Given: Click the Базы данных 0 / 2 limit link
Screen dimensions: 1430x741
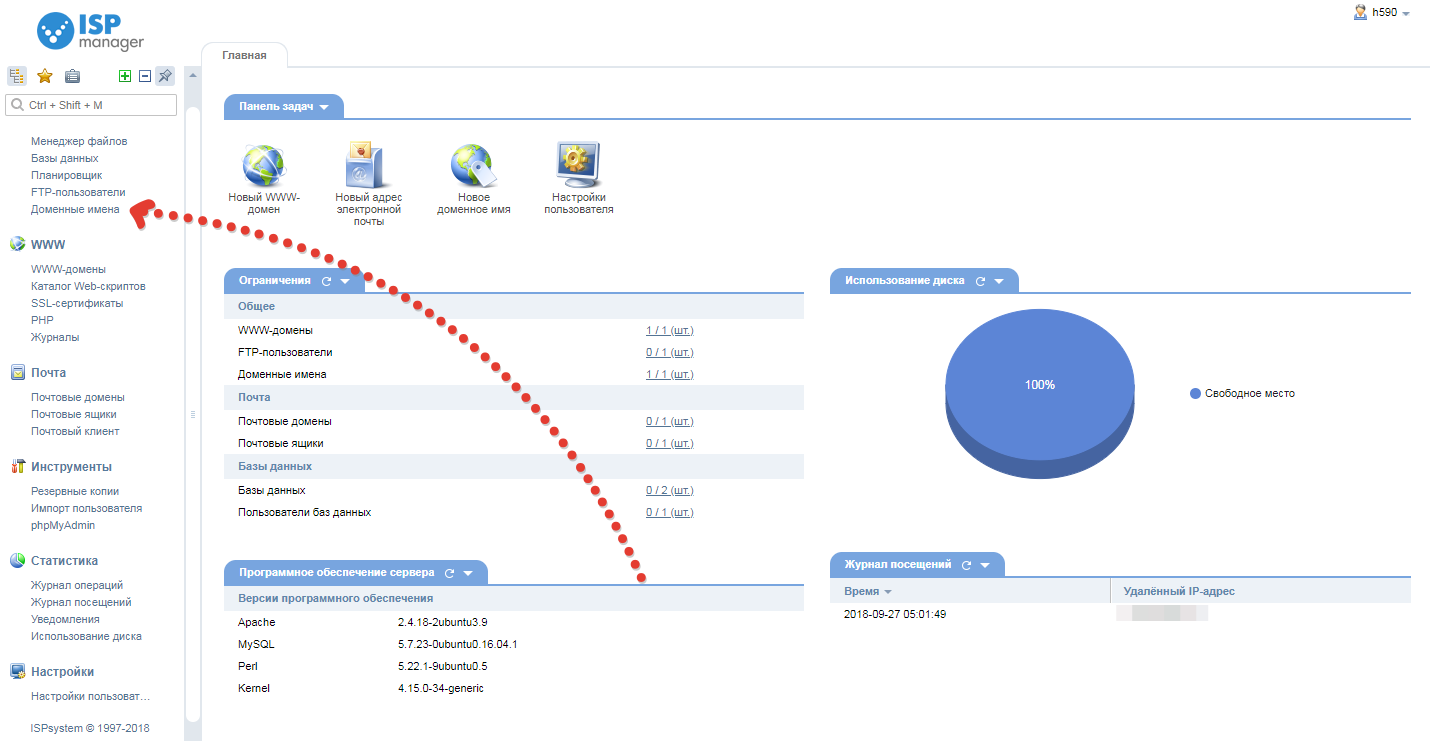Looking at the screenshot, I should coord(670,490).
